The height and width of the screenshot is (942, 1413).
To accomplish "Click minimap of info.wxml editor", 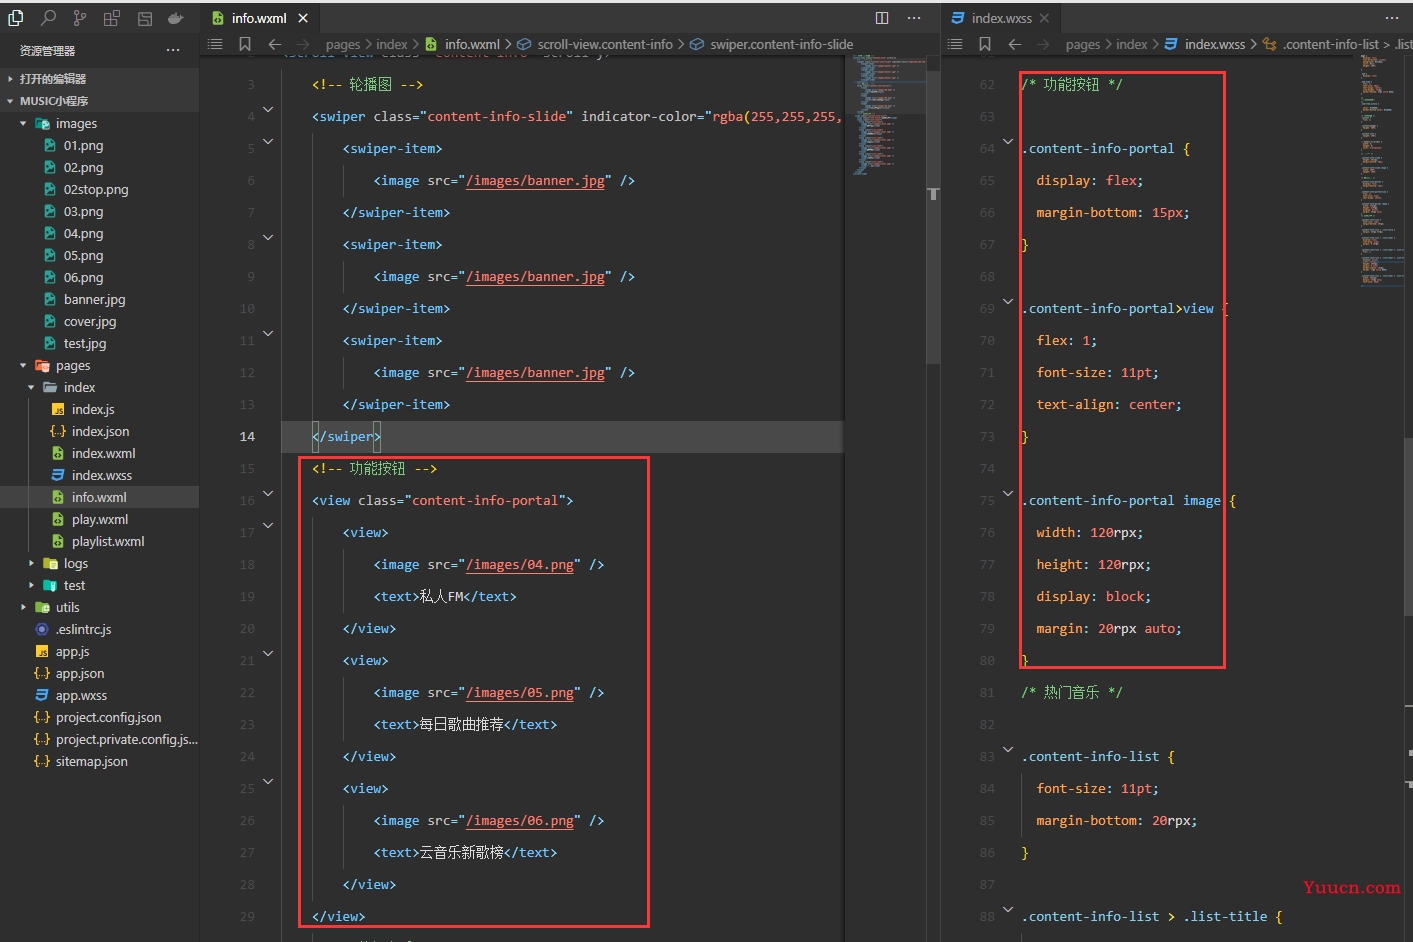I will click(x=885, y=115).
